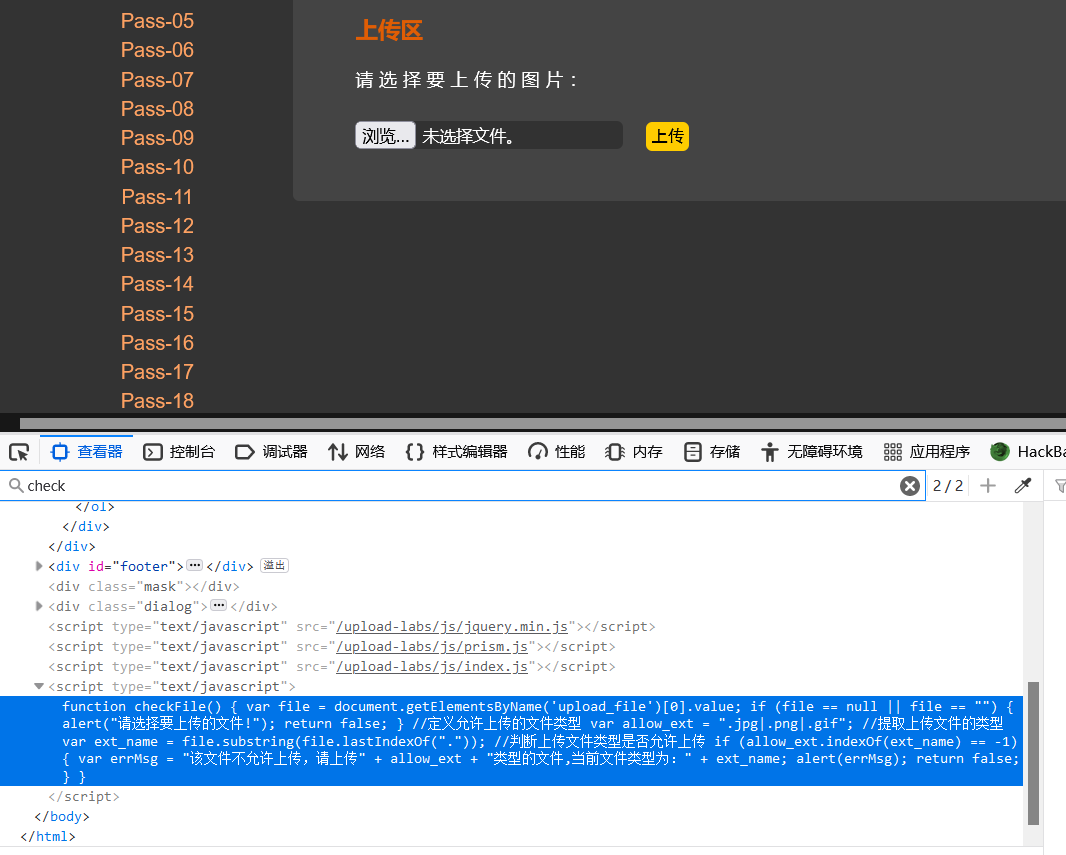Image resolution: width=1066 pixels, height=855 pixels.
Task: Expand the div id footer node
Action: 39,566
